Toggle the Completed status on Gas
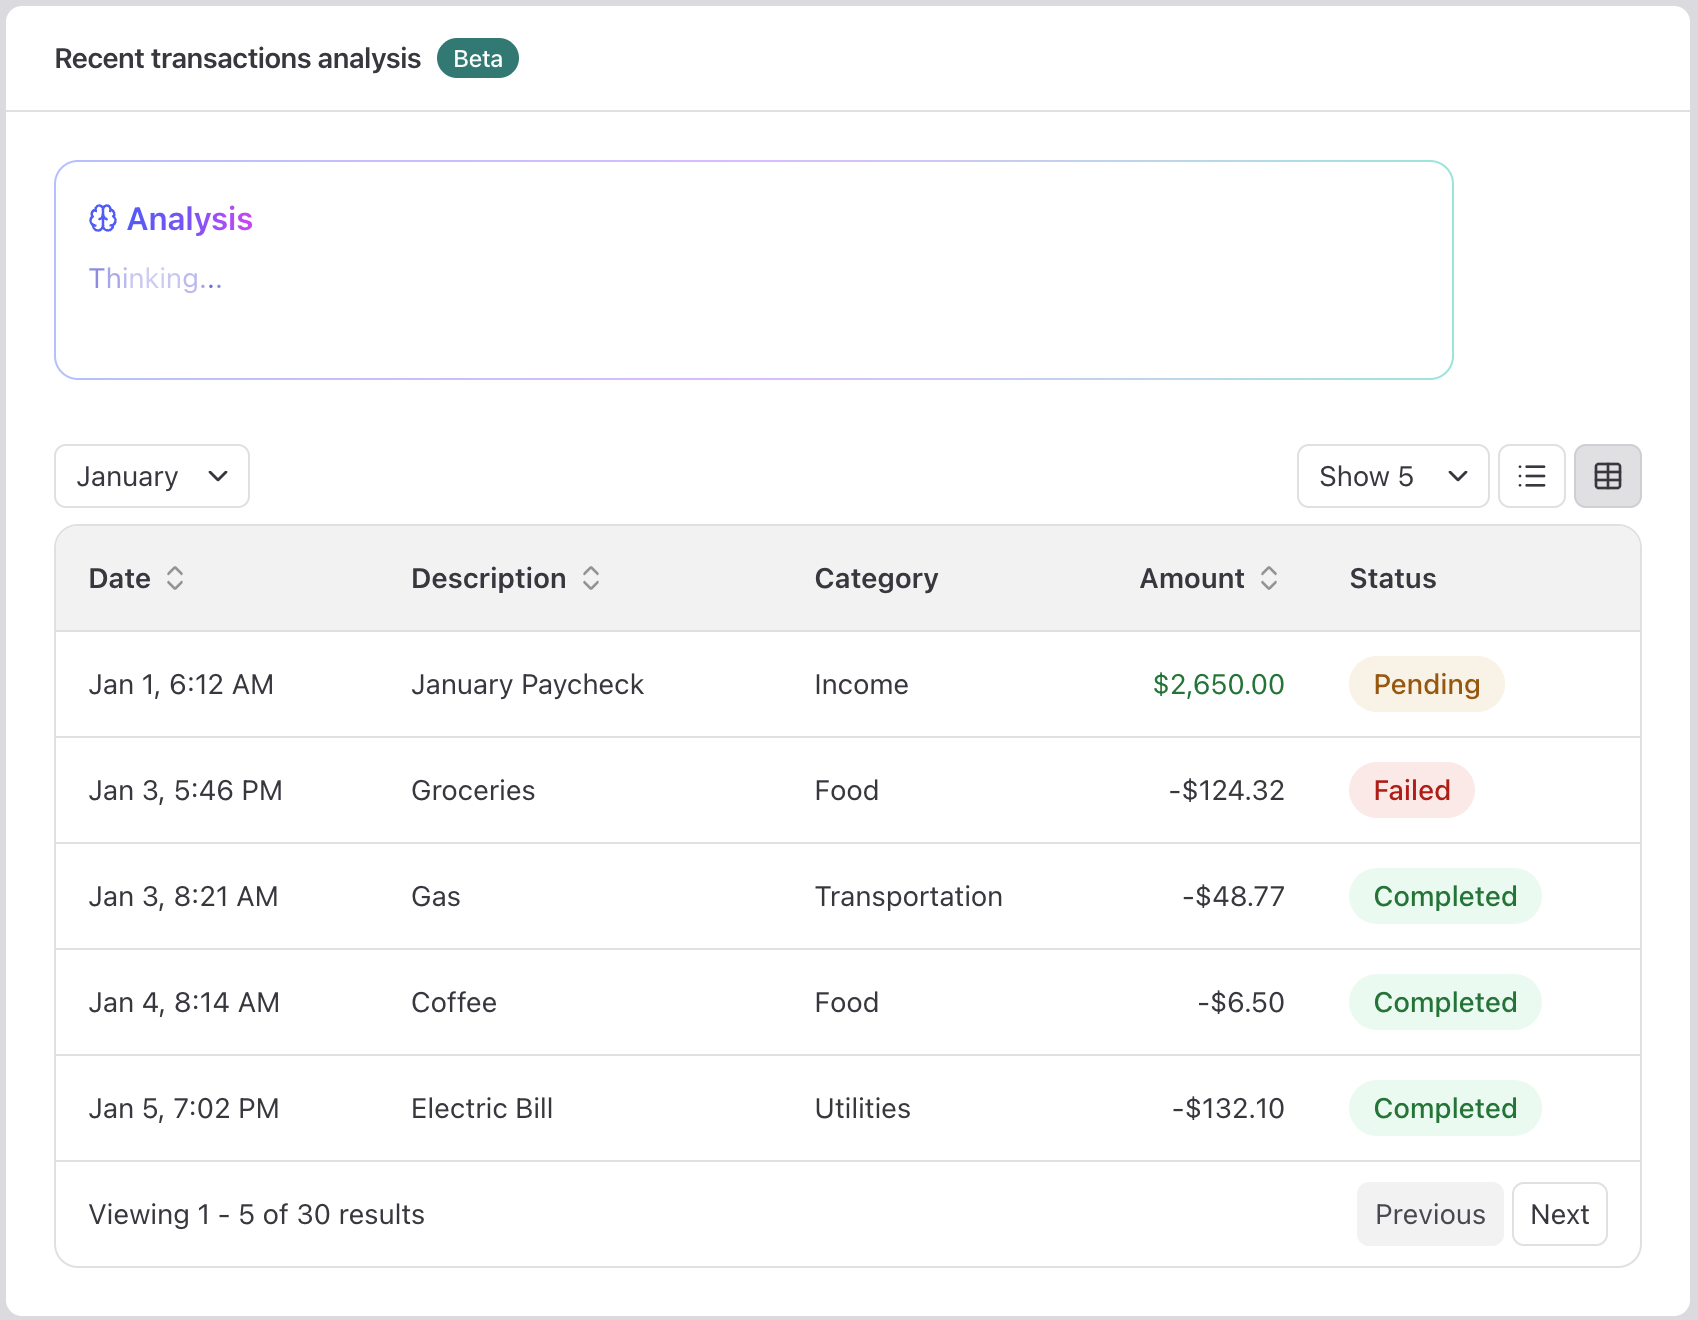 1444,896
